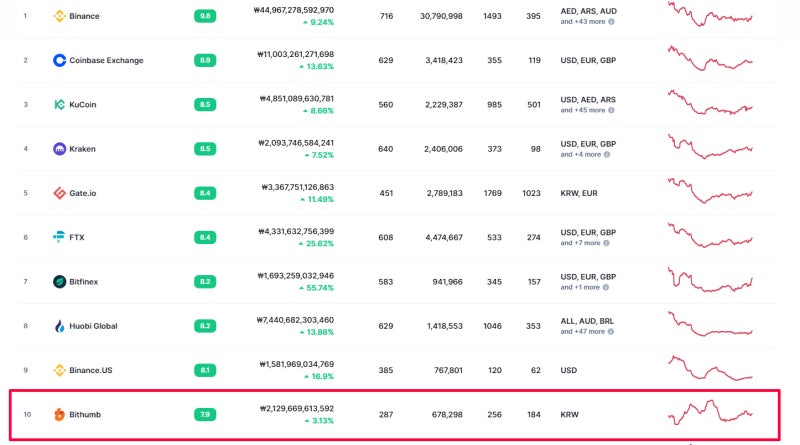The width and height of the screenshot is (800, 445).
Task: Click the Binance.US logo icon
Action: click(x=60, y=370)
